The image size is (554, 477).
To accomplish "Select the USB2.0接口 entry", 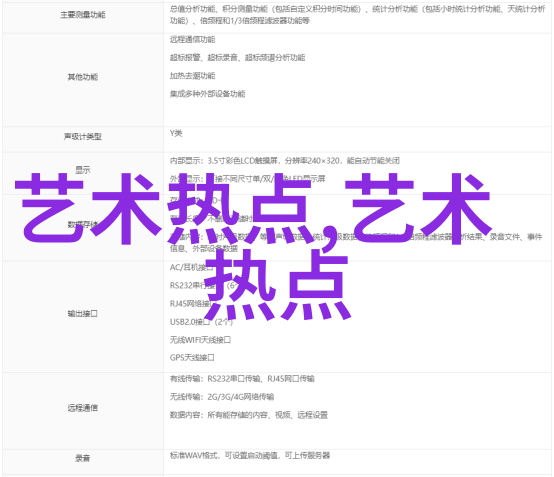I will click(201, 322).
